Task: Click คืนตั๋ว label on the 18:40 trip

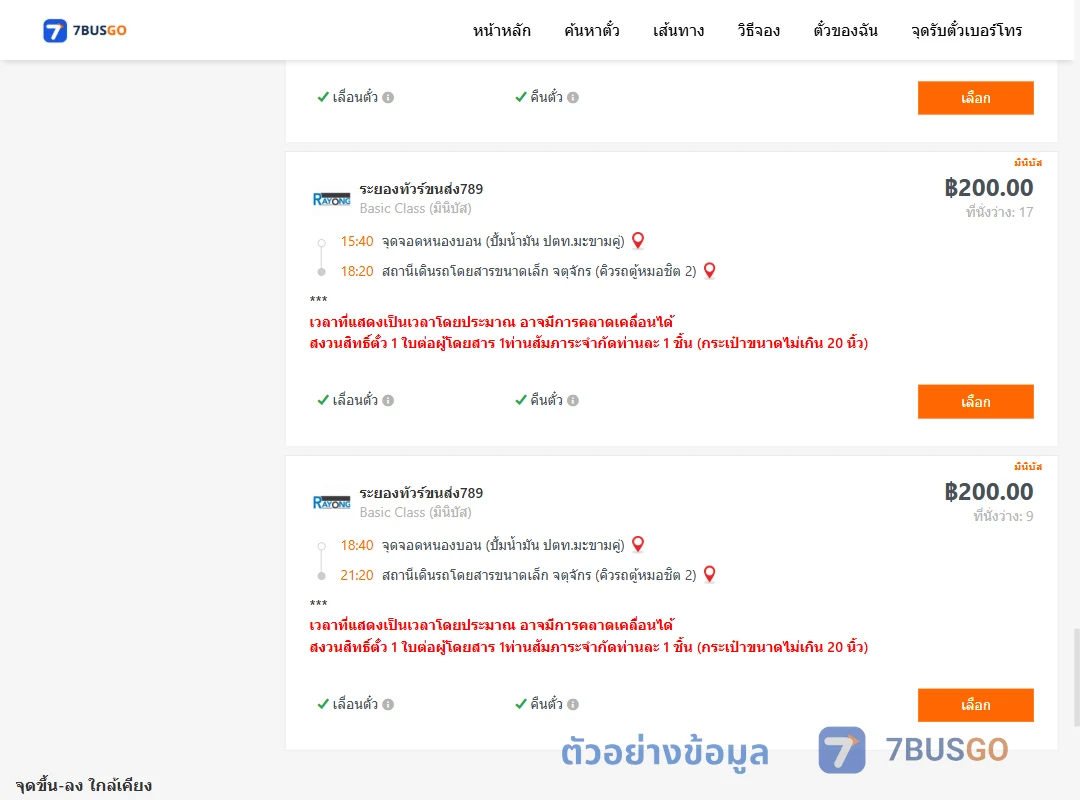Action: click(546, 704)
